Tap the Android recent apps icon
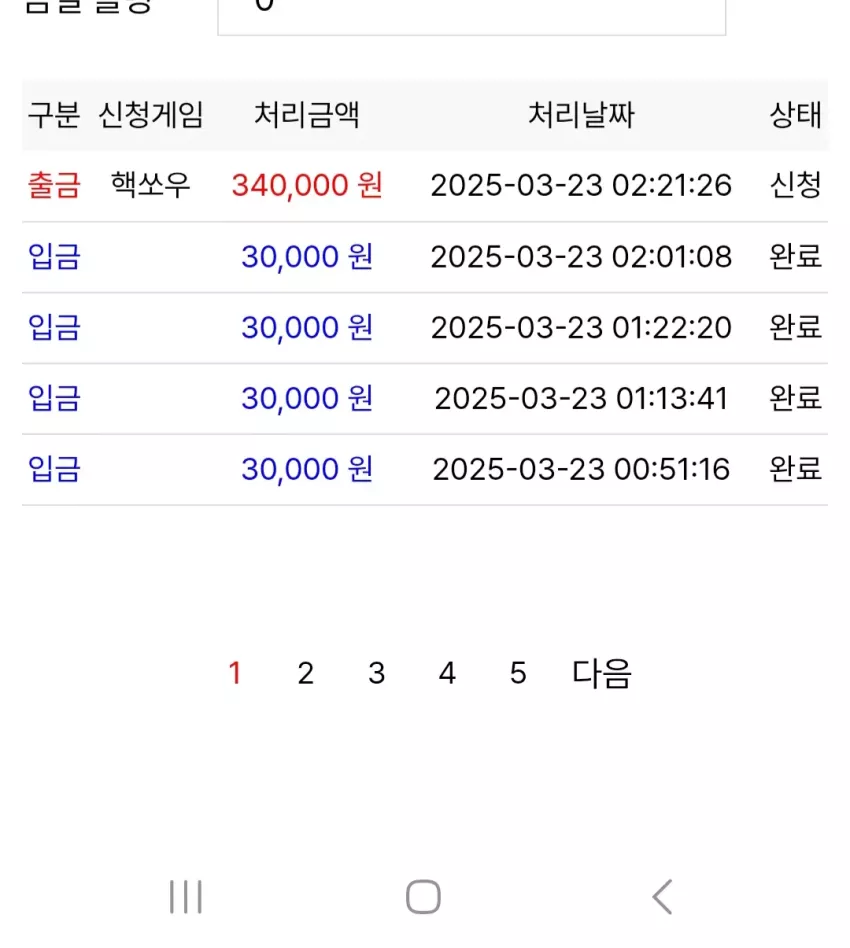 click(186, 897)
